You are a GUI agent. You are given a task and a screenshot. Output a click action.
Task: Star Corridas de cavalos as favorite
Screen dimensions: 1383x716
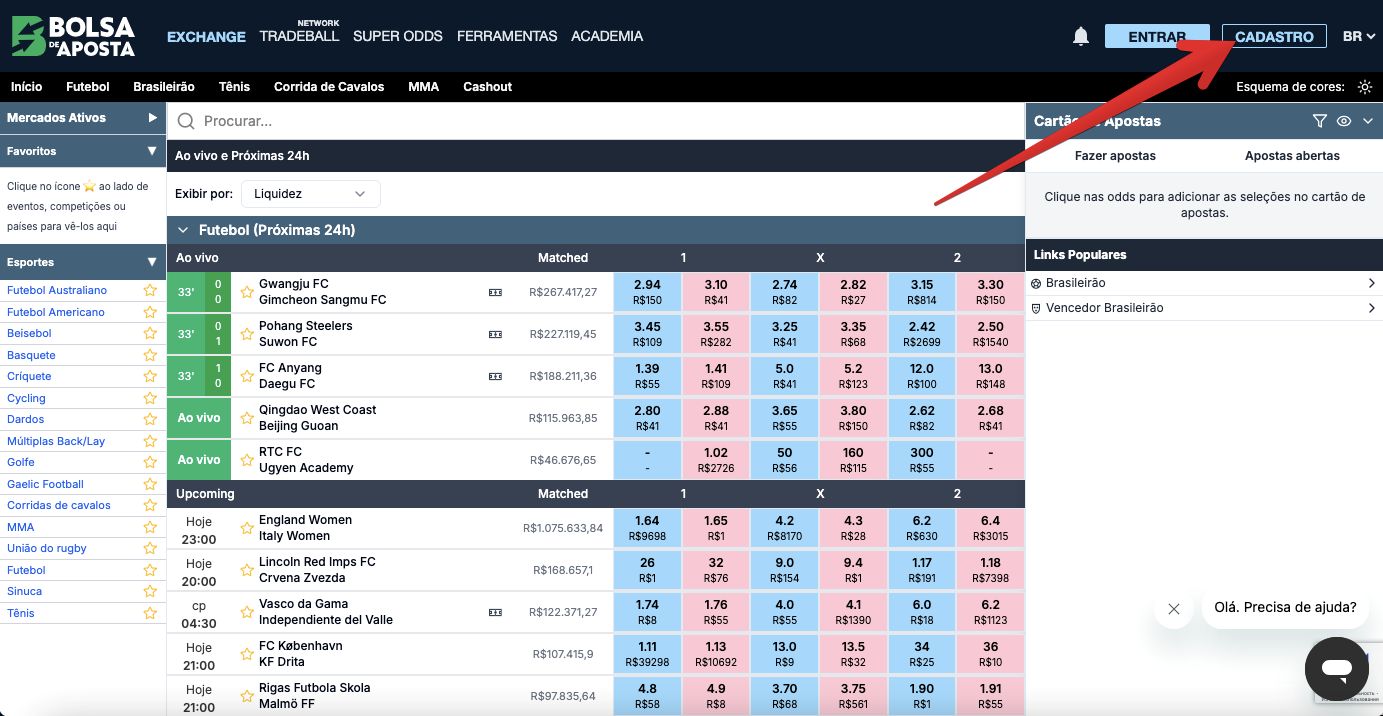[x=150, y=505]
